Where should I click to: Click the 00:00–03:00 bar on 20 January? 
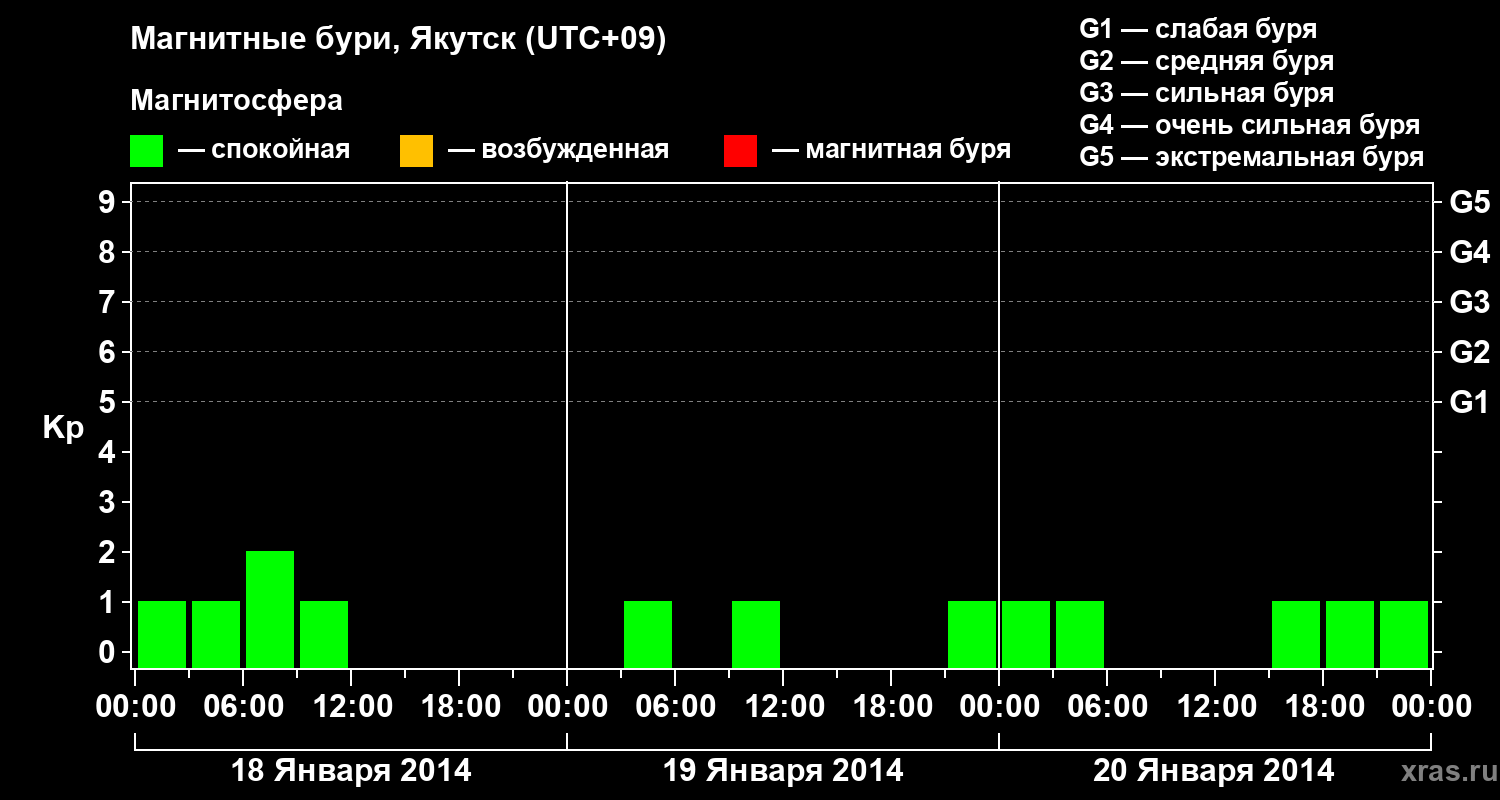tap(1026, 634)
